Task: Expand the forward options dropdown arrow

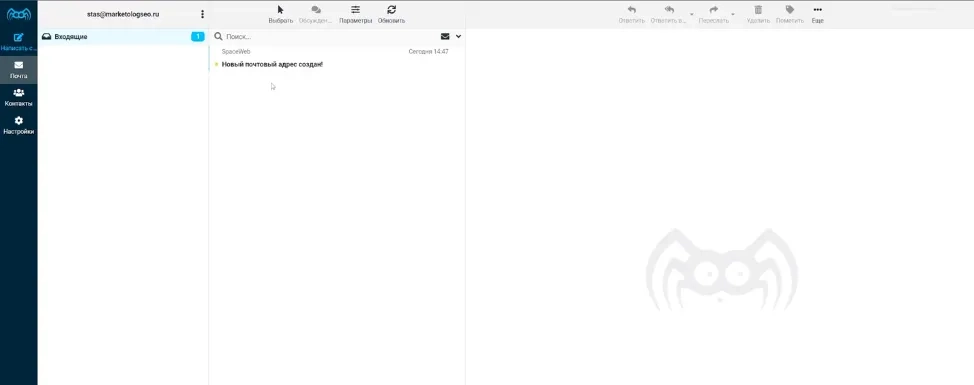Action: (x=733, y=14)
